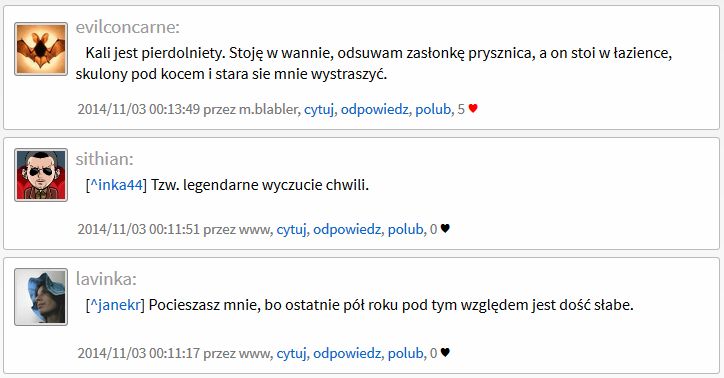Quote lavinka's post with cytuj
Image resolution: width=724 pixels, height=378 pixels.
(x=291, y=354)
